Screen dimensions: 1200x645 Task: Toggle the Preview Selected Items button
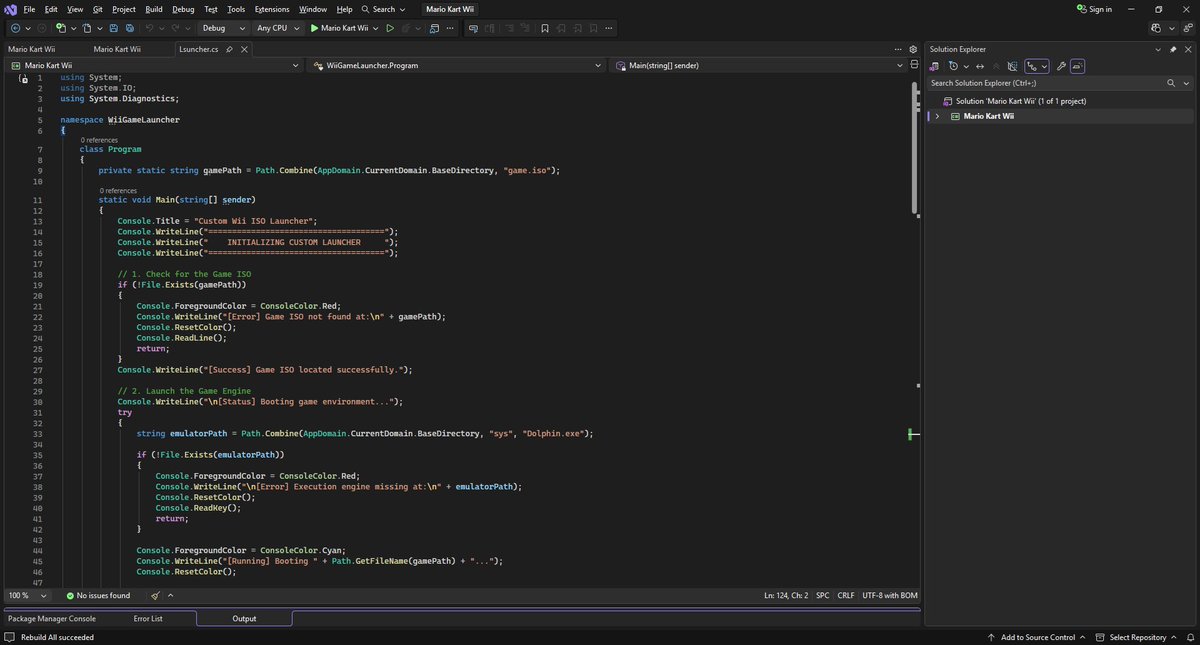(x=1077, y=66)
